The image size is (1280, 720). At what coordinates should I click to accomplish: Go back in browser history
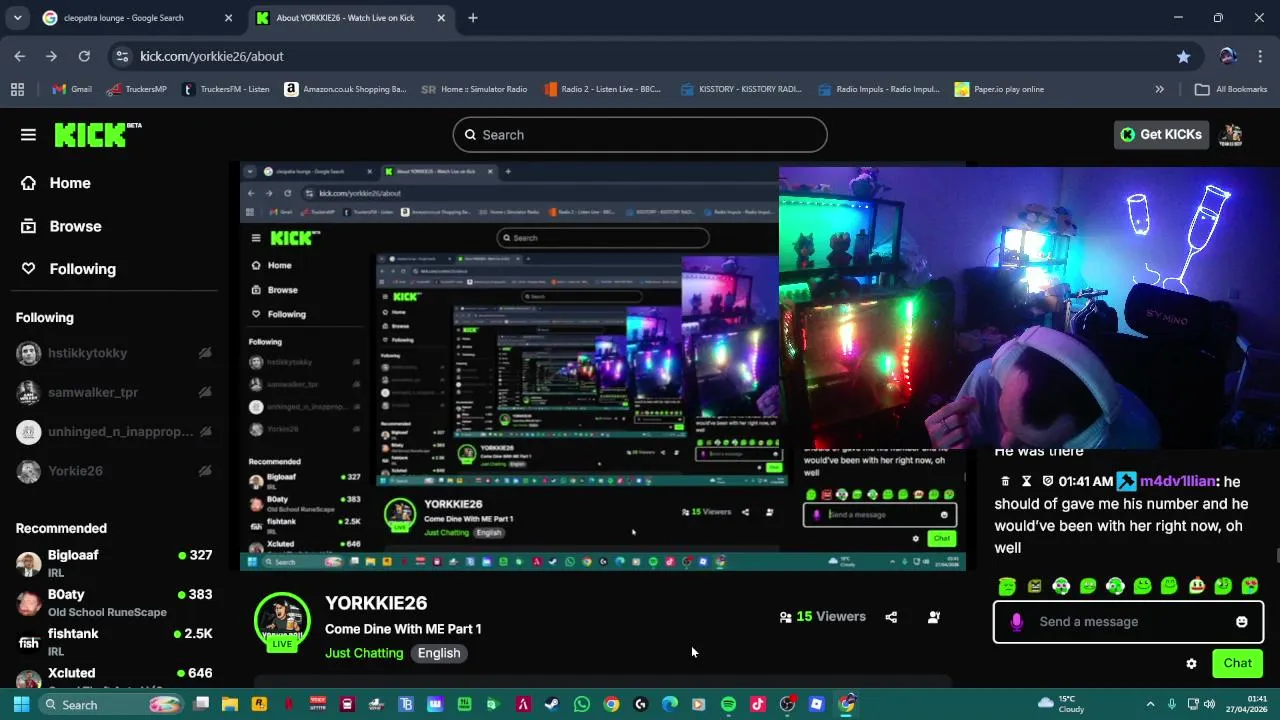[x=20, y=56]
